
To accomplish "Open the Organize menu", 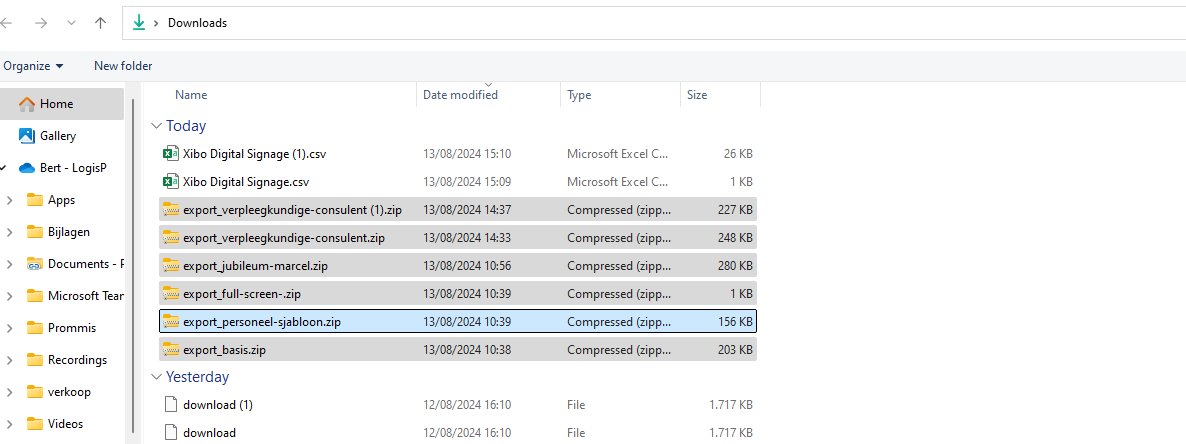I will 33,66.
